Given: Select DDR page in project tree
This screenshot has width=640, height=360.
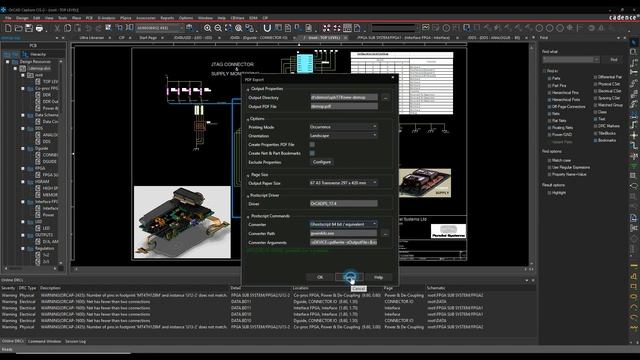Looking at the screenshot, I should pyautogui.click(x=47, y=95).
